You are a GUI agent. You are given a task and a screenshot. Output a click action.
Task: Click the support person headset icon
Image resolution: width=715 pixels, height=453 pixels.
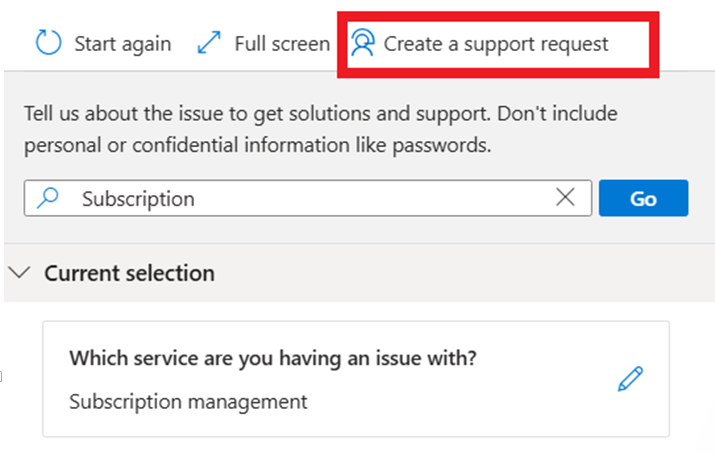click(x=362, y=44)
